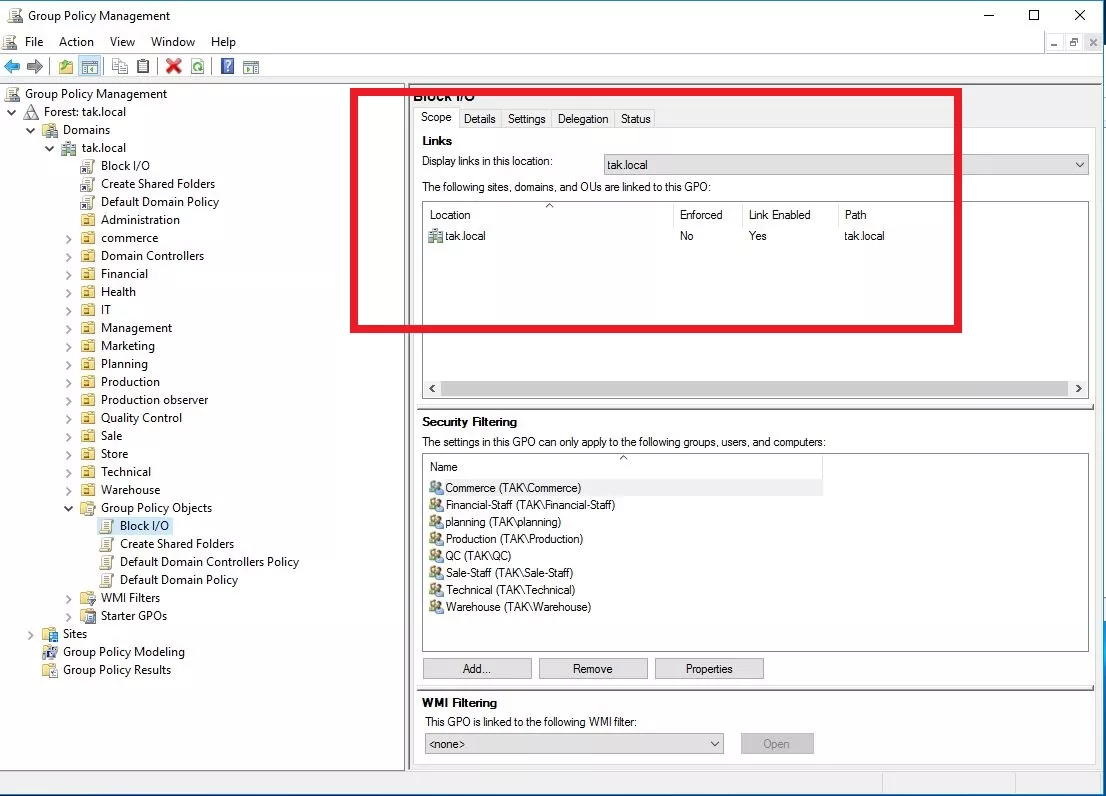
Task: Click the group icon beside QC (TAK\QC)
Action: point(436,556)
